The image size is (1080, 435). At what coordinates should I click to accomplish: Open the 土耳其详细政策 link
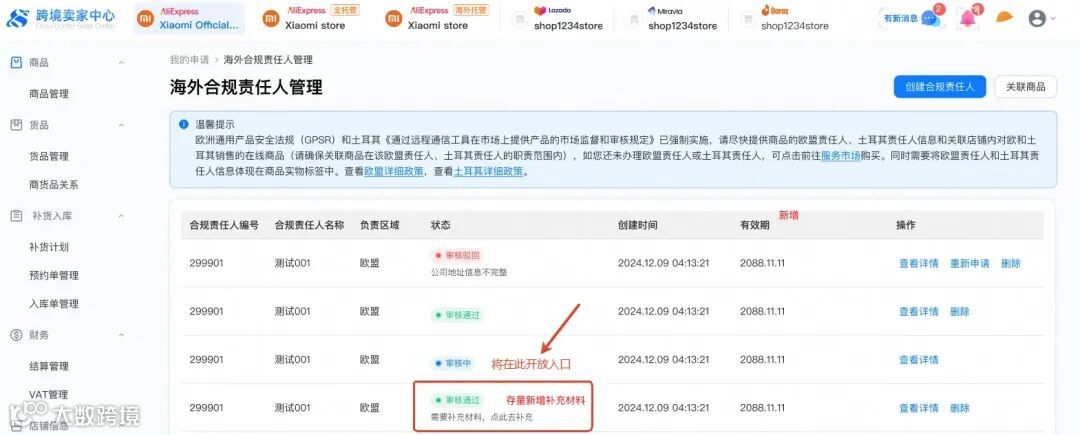[488, 171]
